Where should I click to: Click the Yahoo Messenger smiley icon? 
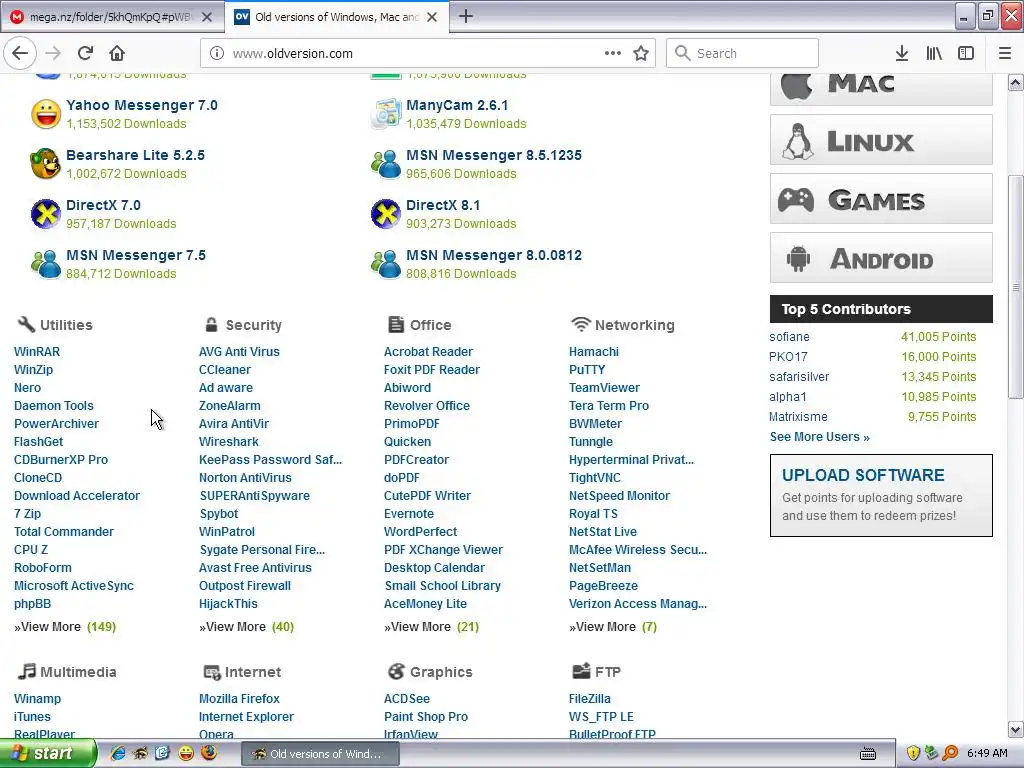(x=46, y=114)
